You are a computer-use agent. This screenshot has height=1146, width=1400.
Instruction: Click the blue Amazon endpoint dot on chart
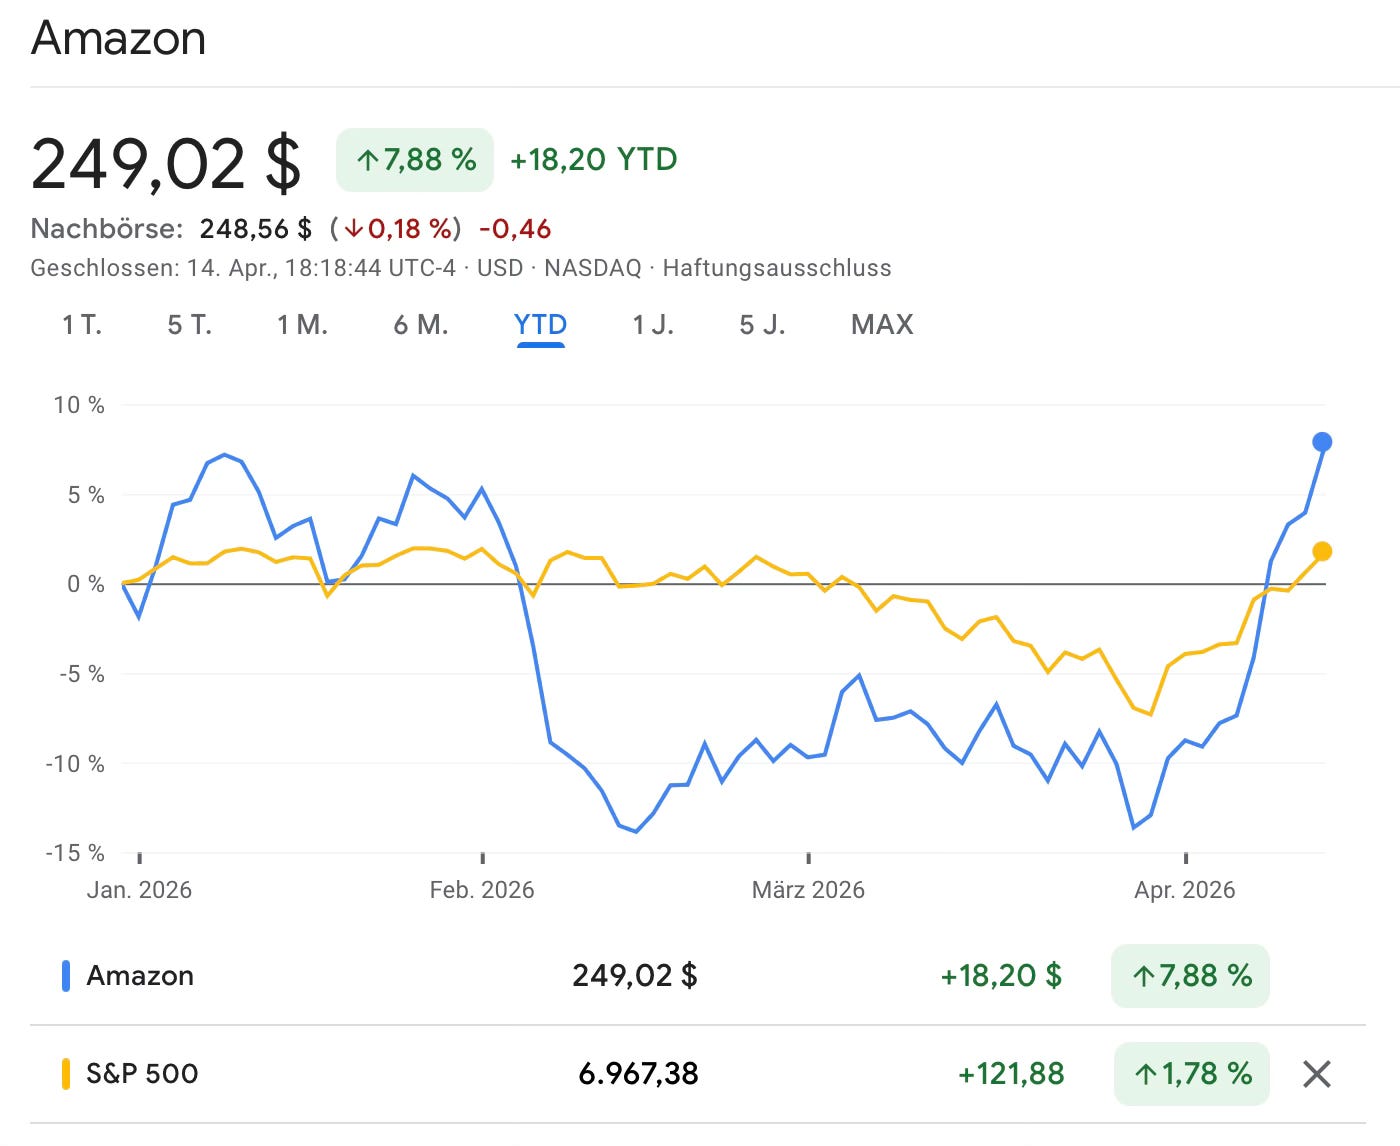point(1322,442)
